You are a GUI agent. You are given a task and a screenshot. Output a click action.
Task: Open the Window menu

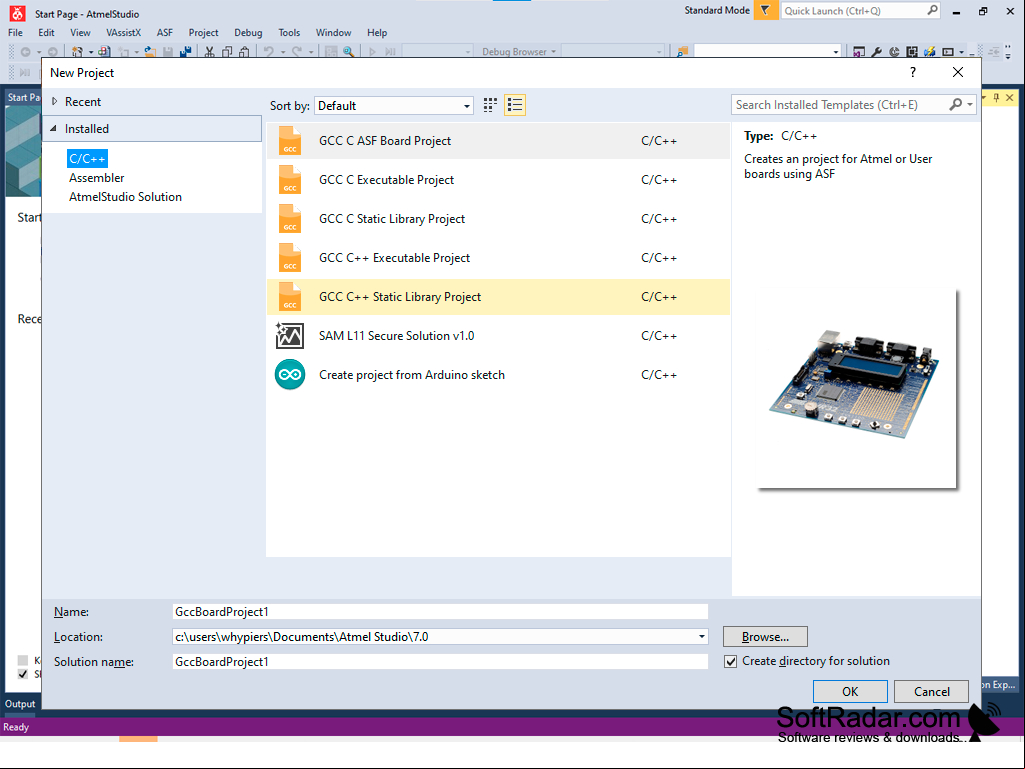coord(333,33)
